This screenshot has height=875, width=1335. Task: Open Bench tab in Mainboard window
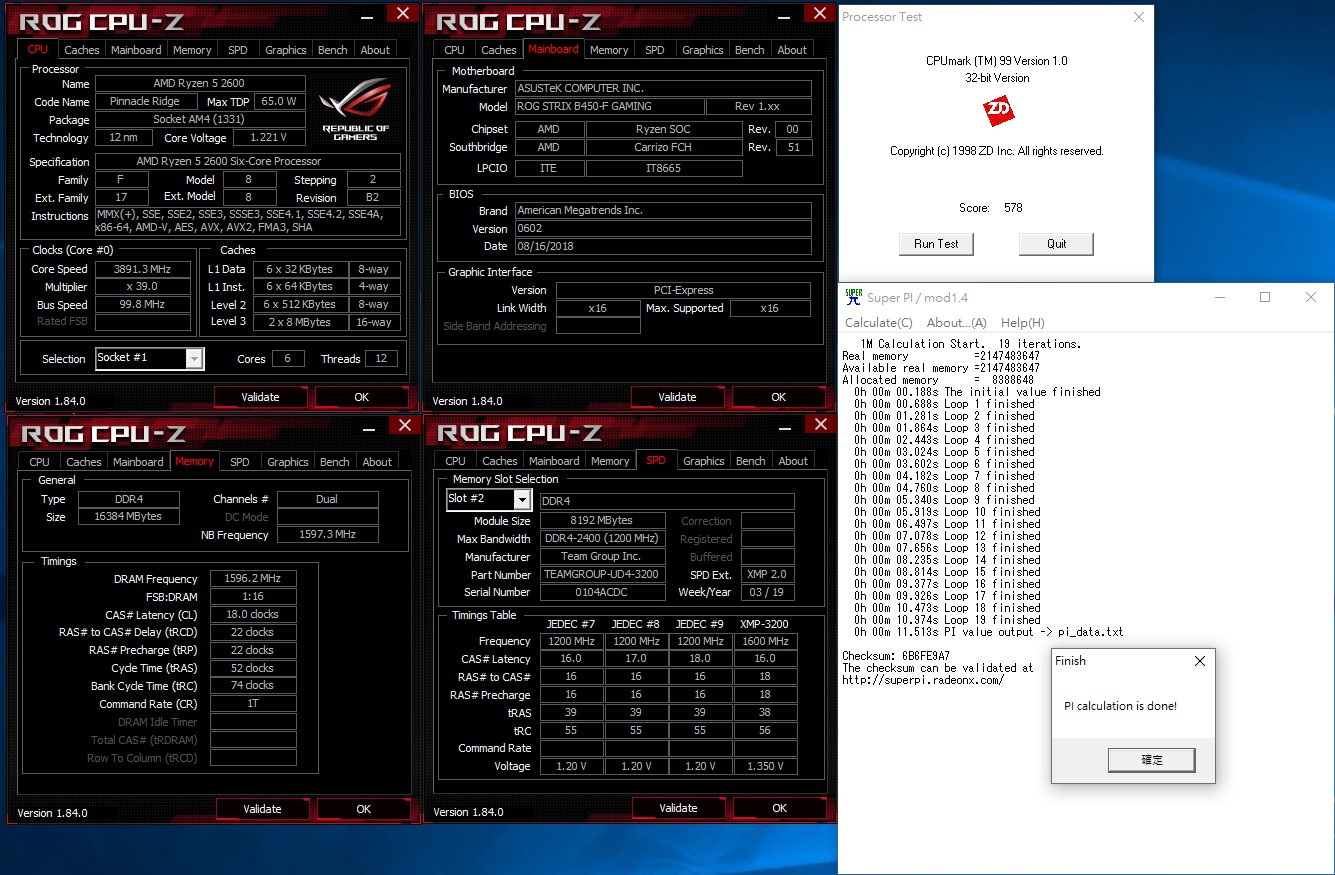750,50
